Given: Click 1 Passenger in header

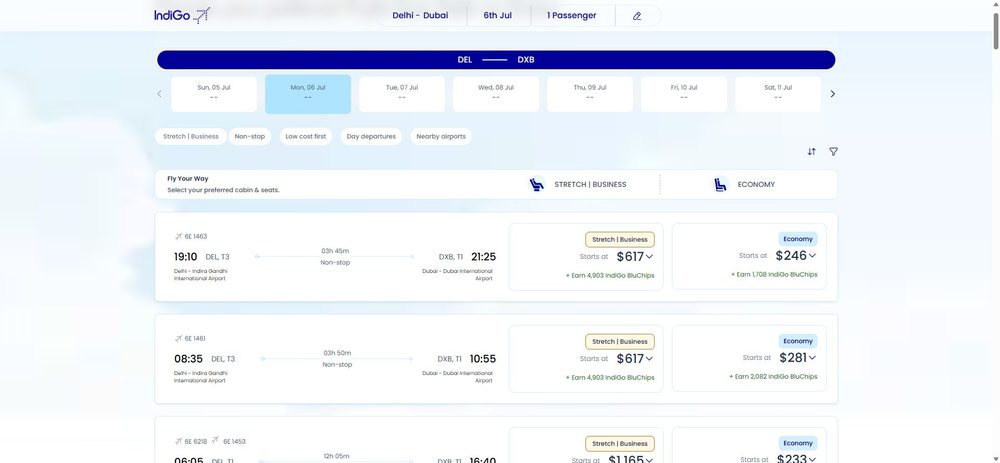Looking at the screenshot, I should (x=571, y=15).
